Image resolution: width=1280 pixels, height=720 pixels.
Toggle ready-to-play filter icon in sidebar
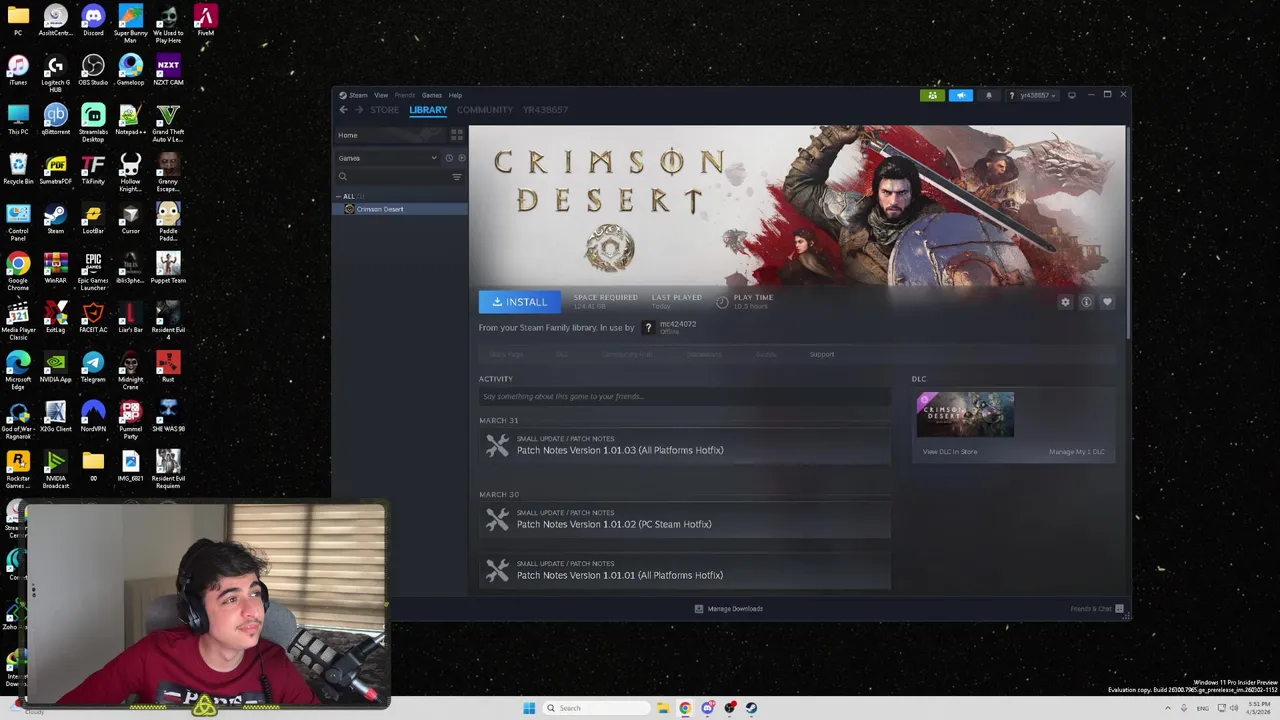[x=461, y=158]
